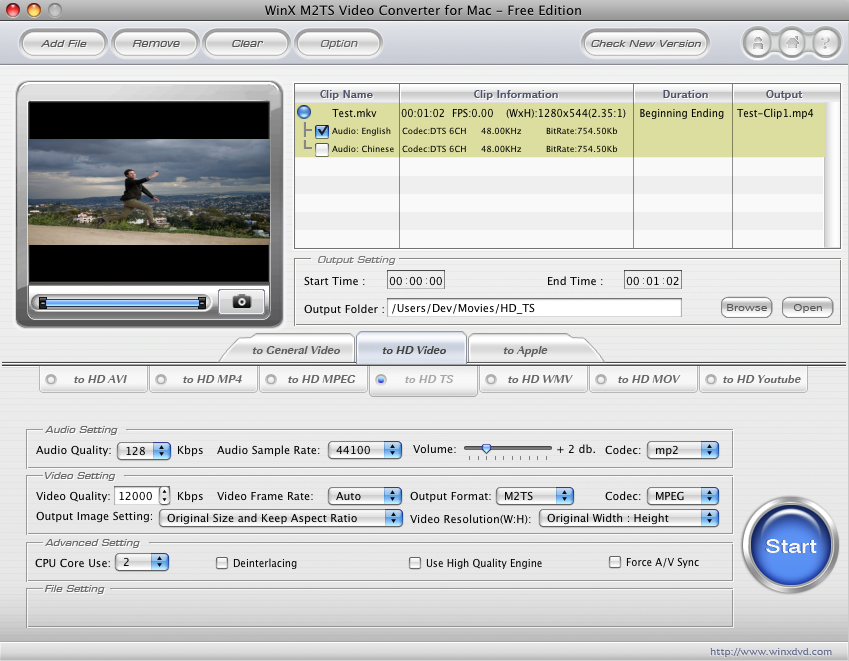Image resolution: width=849 pixels, height=661 pixels.
Task: Open the Video Resolution(W:H) dropdown
Action: click(629, 518)
